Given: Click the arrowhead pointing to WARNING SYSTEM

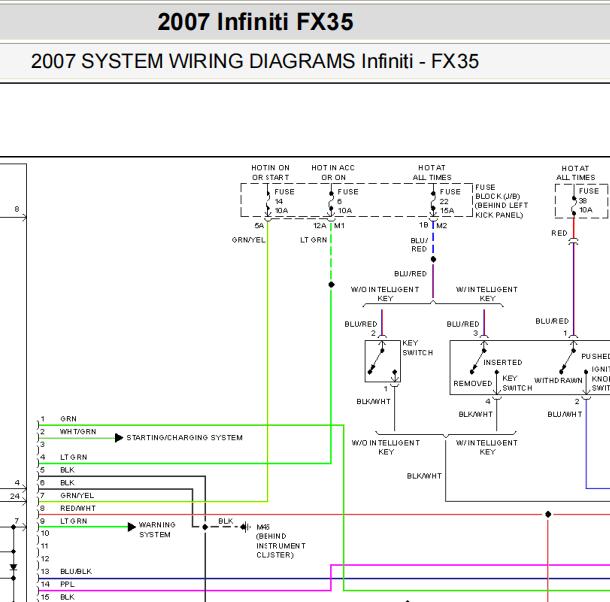Looking at the screenshot, I should [132, 527].
